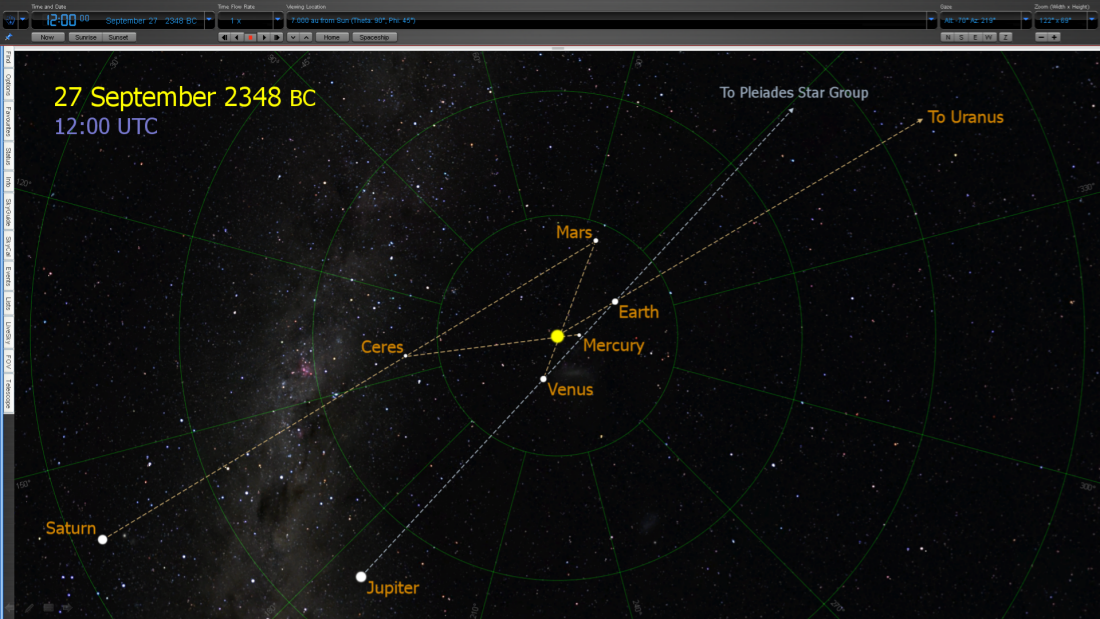Viewport: 1100px width, 619px height.
Task: Open the Options side tab
Action: coord(8,85)
